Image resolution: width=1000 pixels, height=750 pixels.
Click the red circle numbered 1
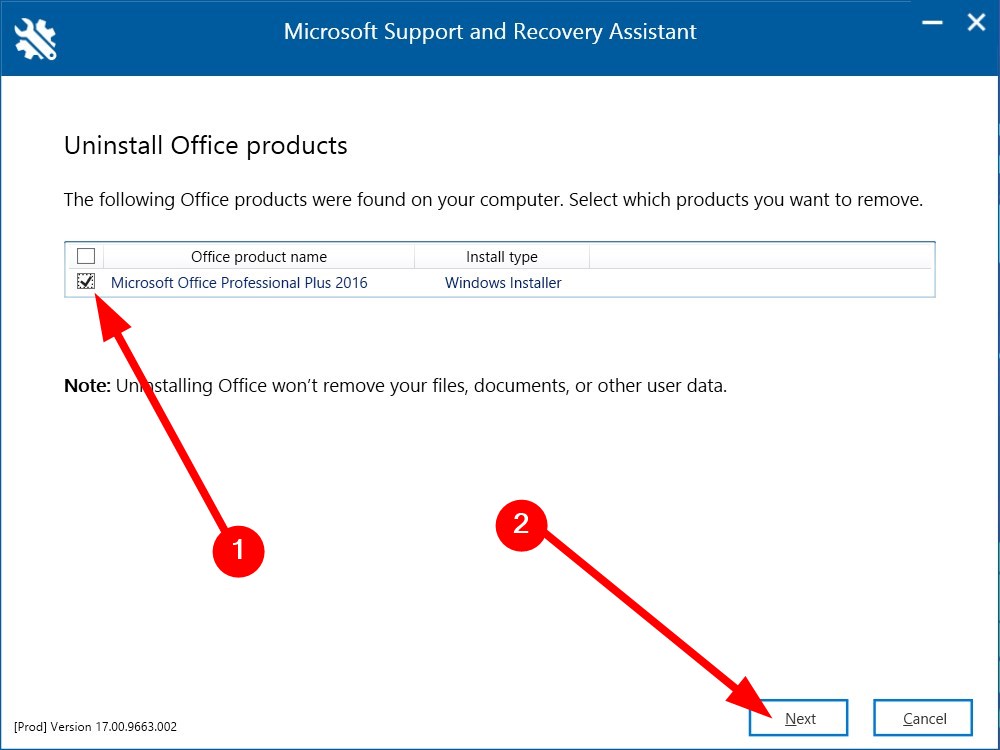[x=238, y=549]
